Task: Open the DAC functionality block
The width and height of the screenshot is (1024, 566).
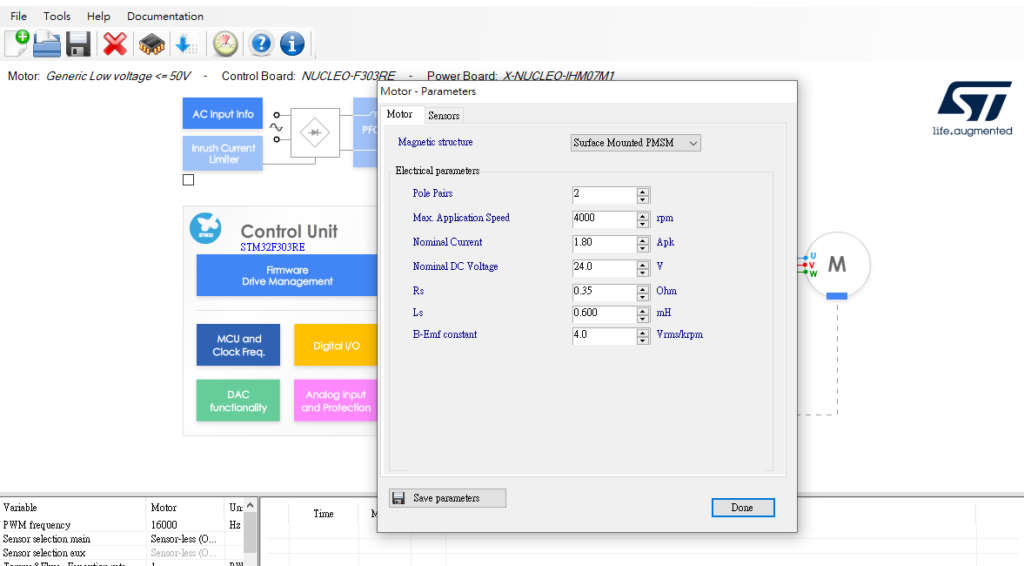Action: pyautogui.click(x=238, y=400)
